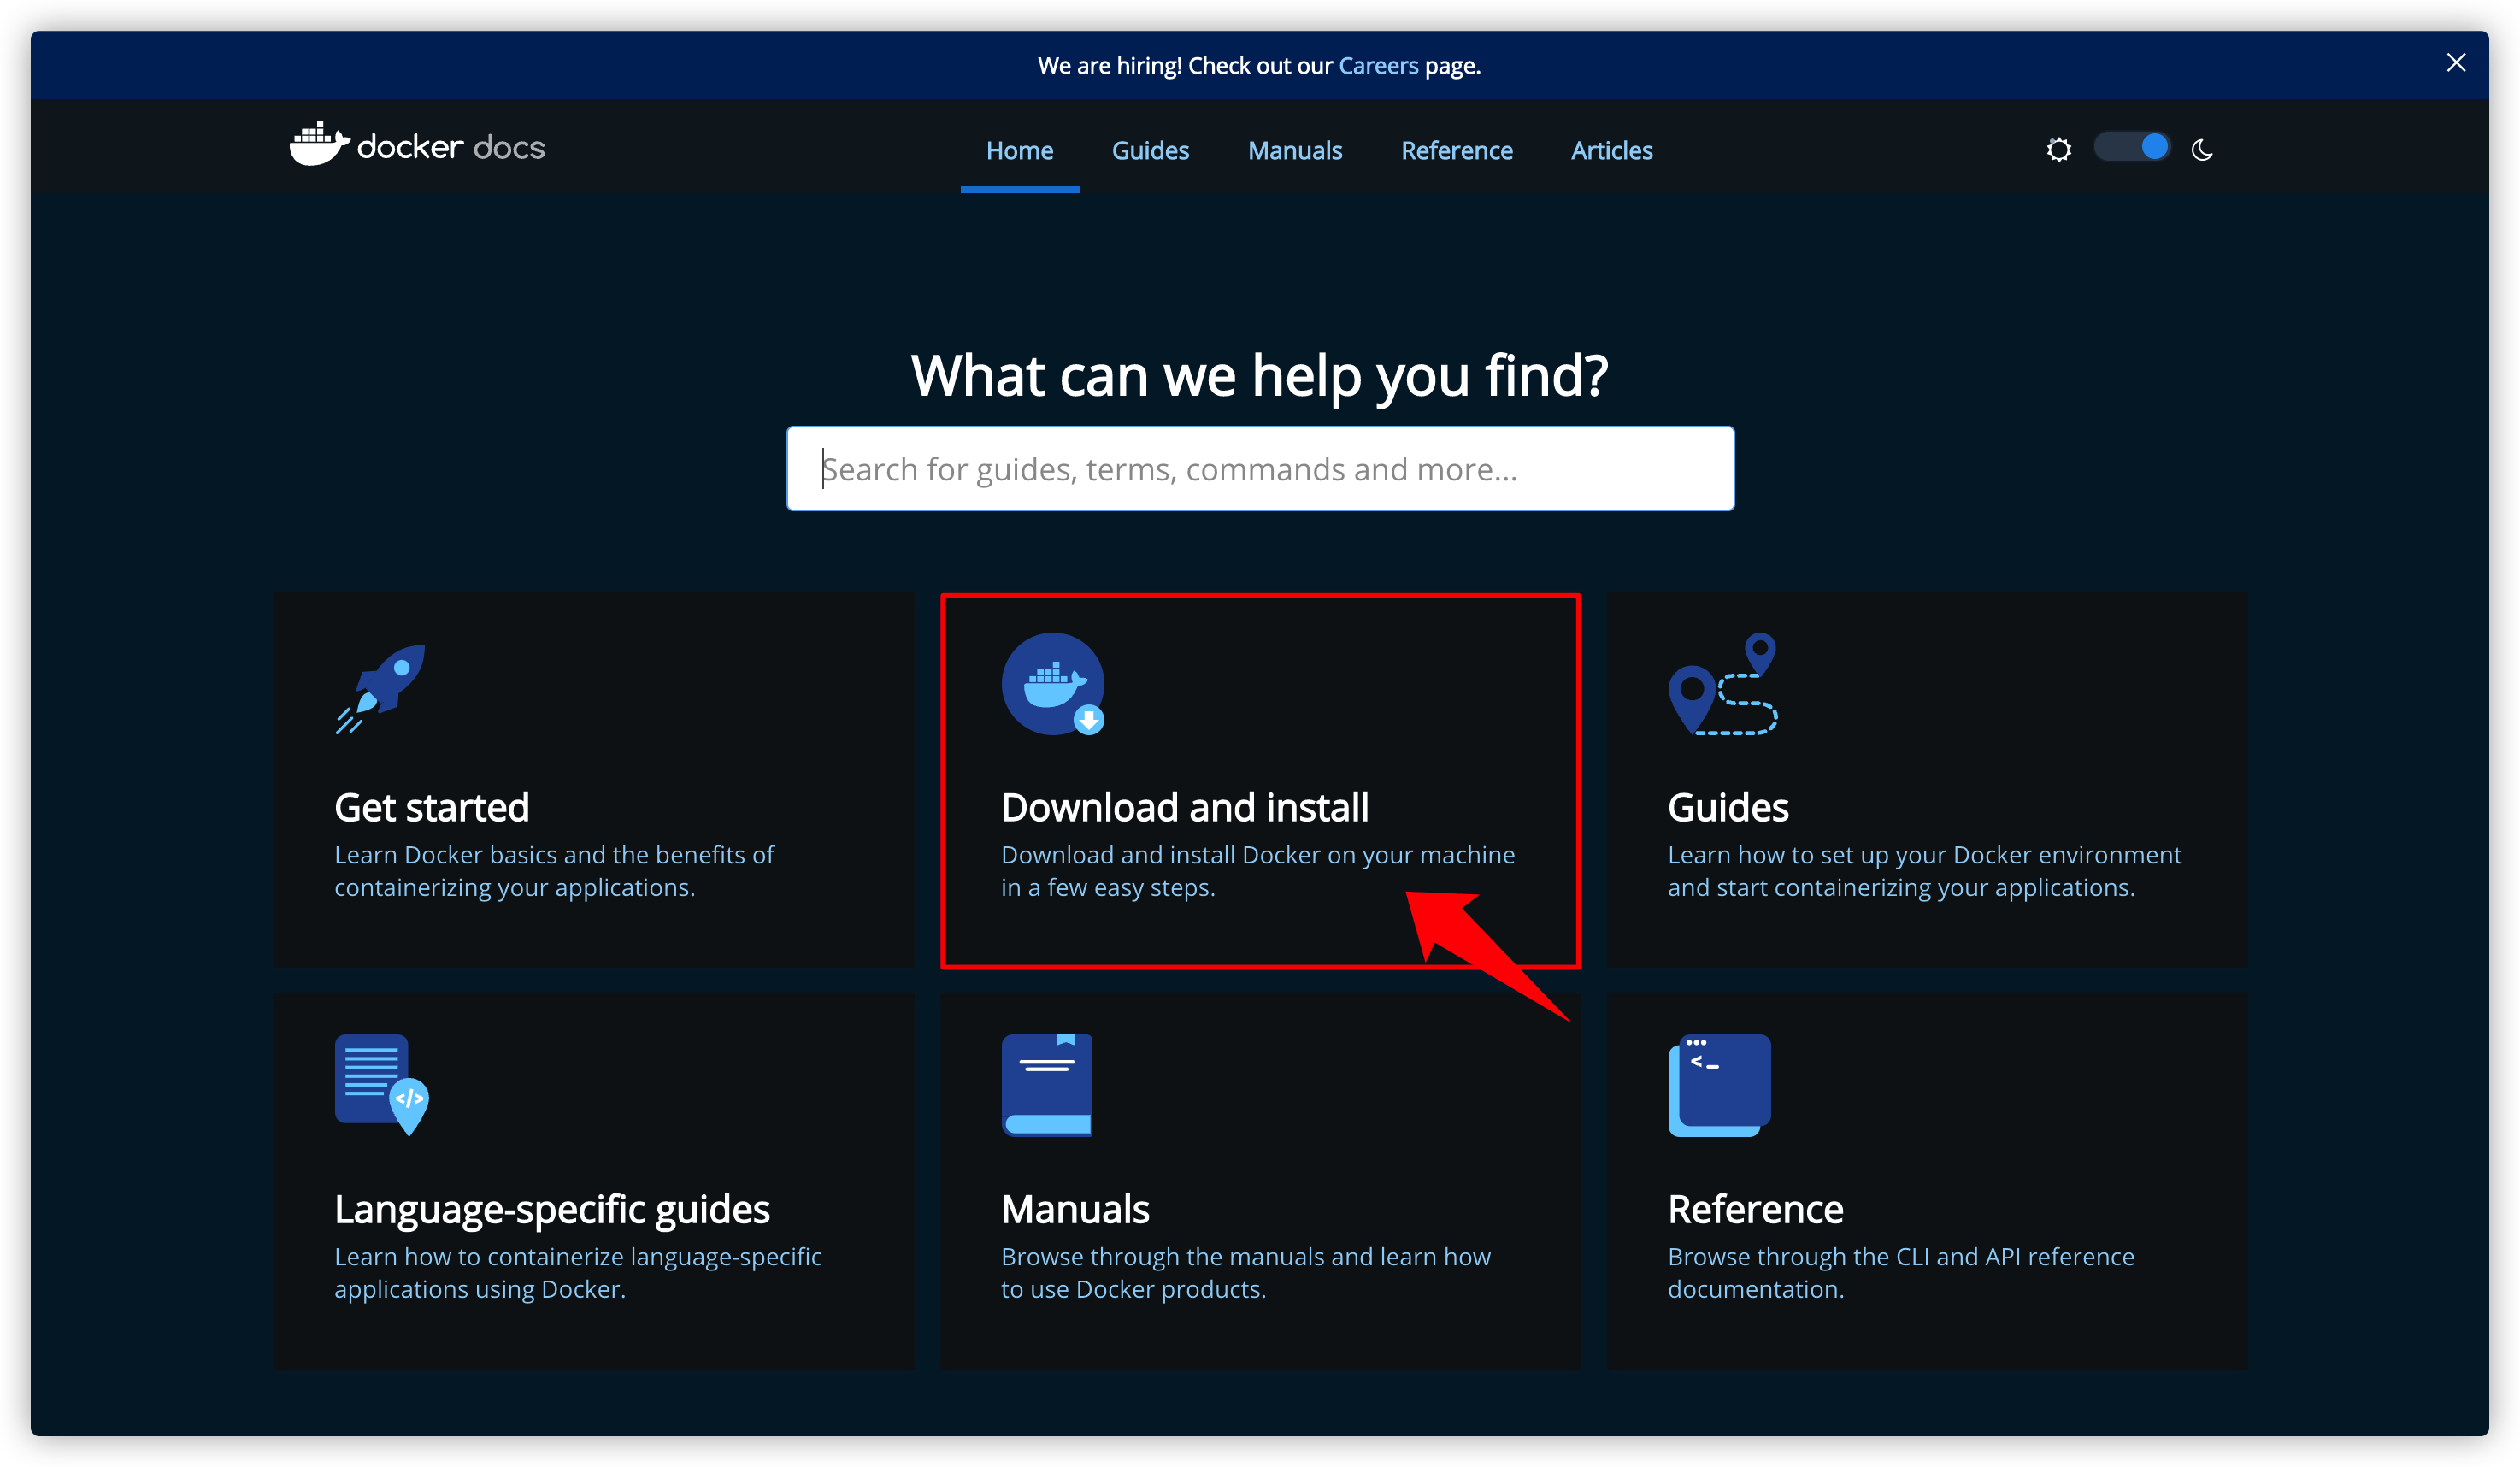2520x1467 pixels.
Task: Open the Manuals navigation tab
Action: (x=1295, y=151)
